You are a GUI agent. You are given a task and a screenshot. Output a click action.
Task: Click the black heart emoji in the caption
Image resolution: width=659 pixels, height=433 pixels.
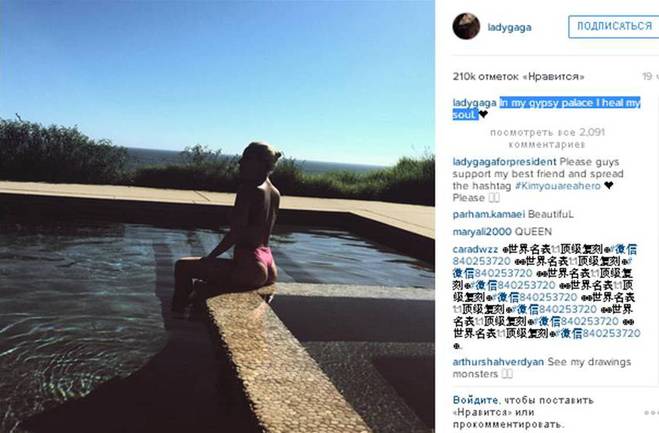(x=484, y=114)
